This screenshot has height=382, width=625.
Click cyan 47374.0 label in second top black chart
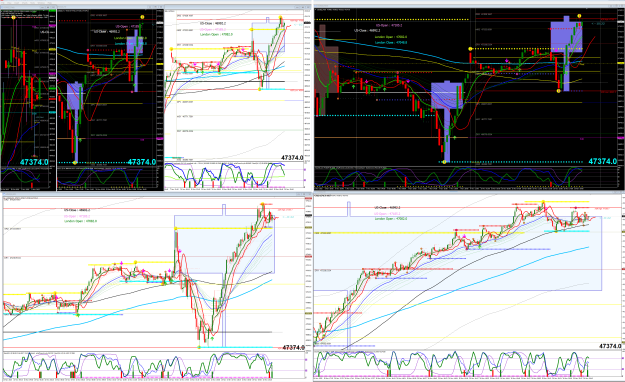(142, 162)
